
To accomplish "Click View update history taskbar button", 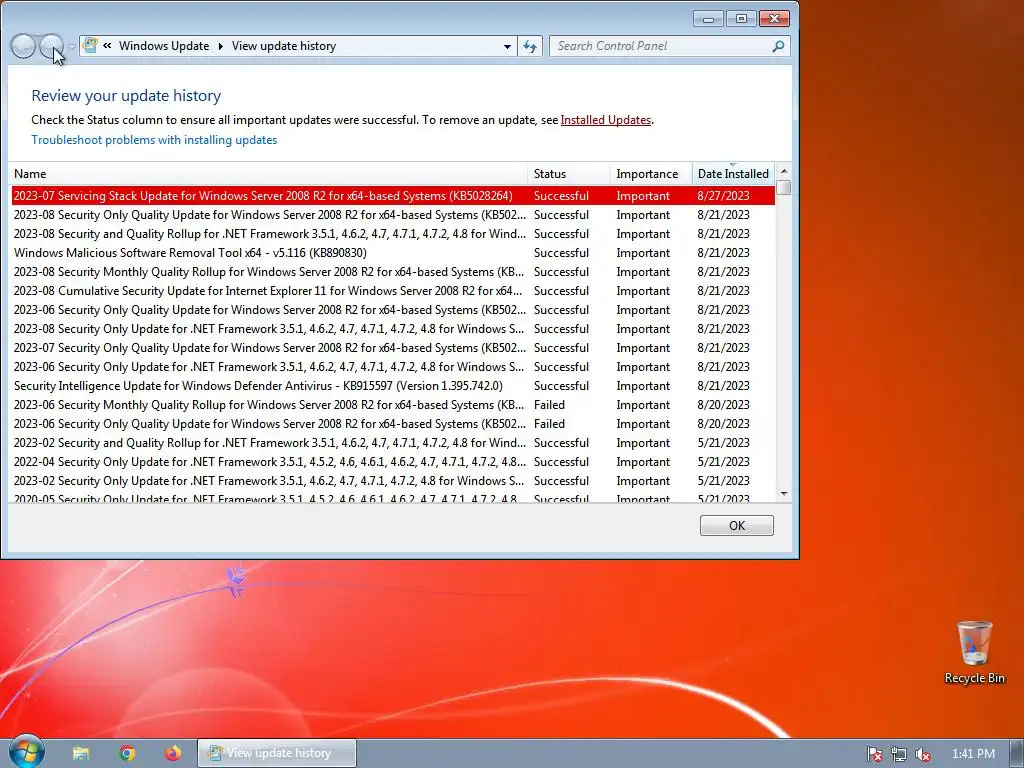I will [277, 753].
